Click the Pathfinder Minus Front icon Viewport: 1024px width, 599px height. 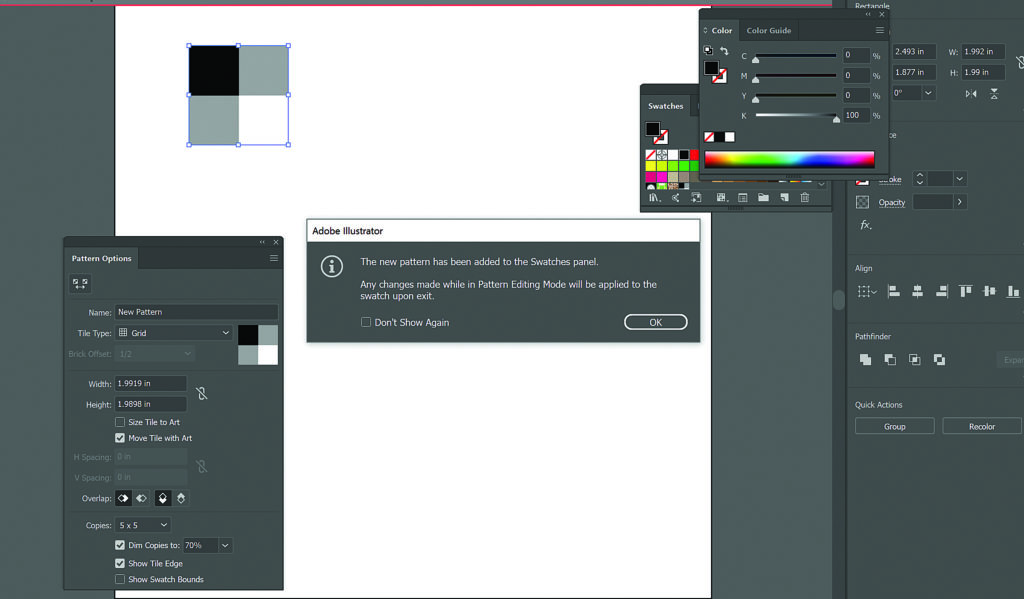coord(890,359)
